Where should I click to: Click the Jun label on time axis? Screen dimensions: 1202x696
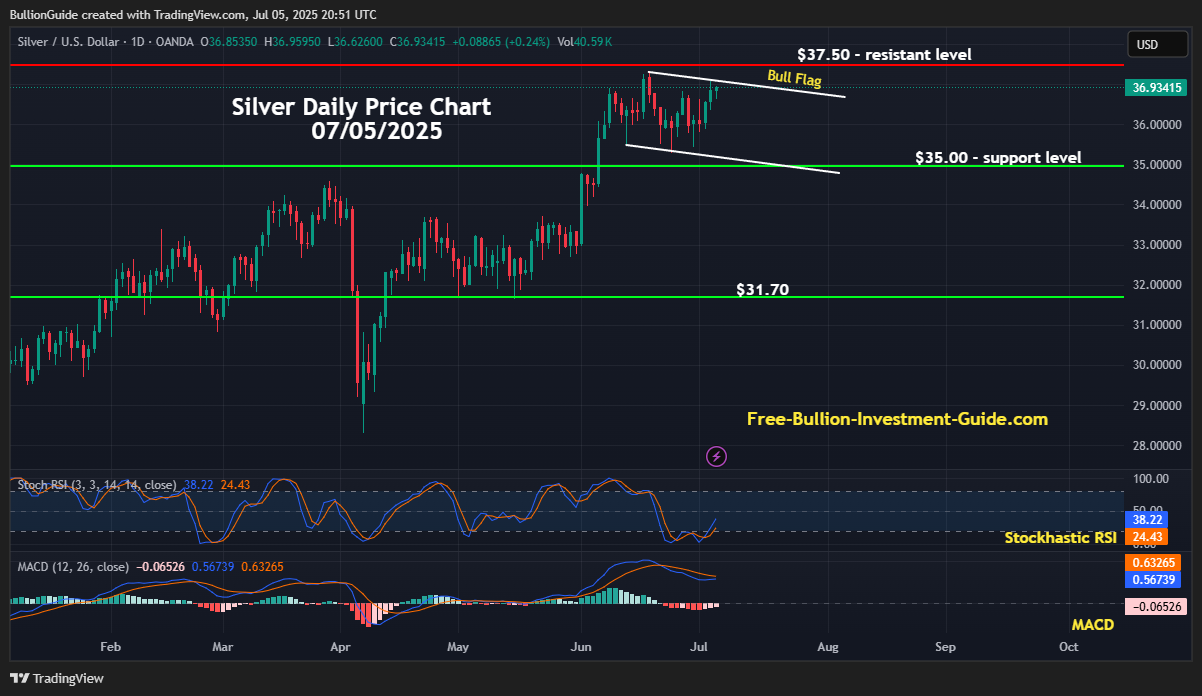point(580,647)
